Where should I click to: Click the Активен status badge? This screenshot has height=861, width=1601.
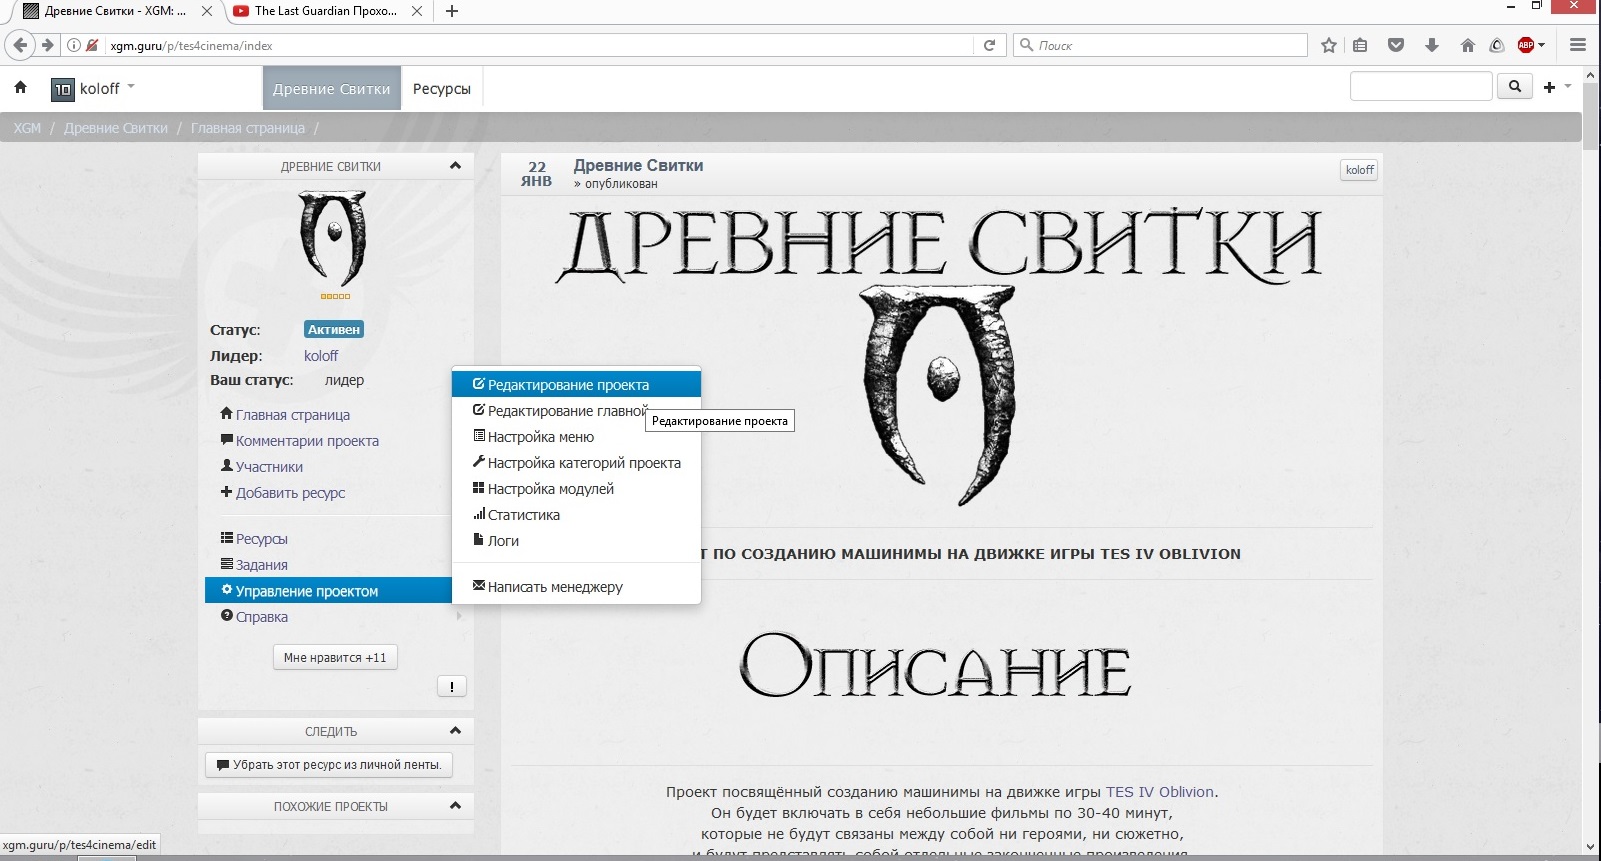pos(334,329)
